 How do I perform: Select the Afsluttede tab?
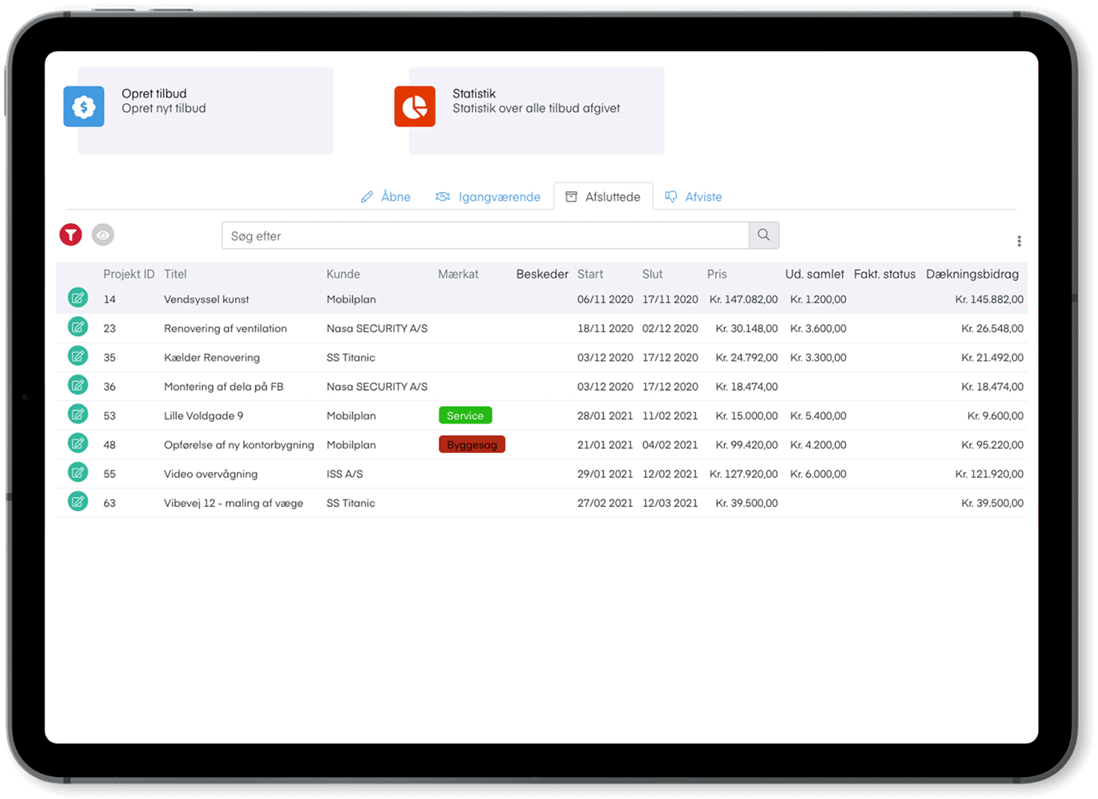603,197
